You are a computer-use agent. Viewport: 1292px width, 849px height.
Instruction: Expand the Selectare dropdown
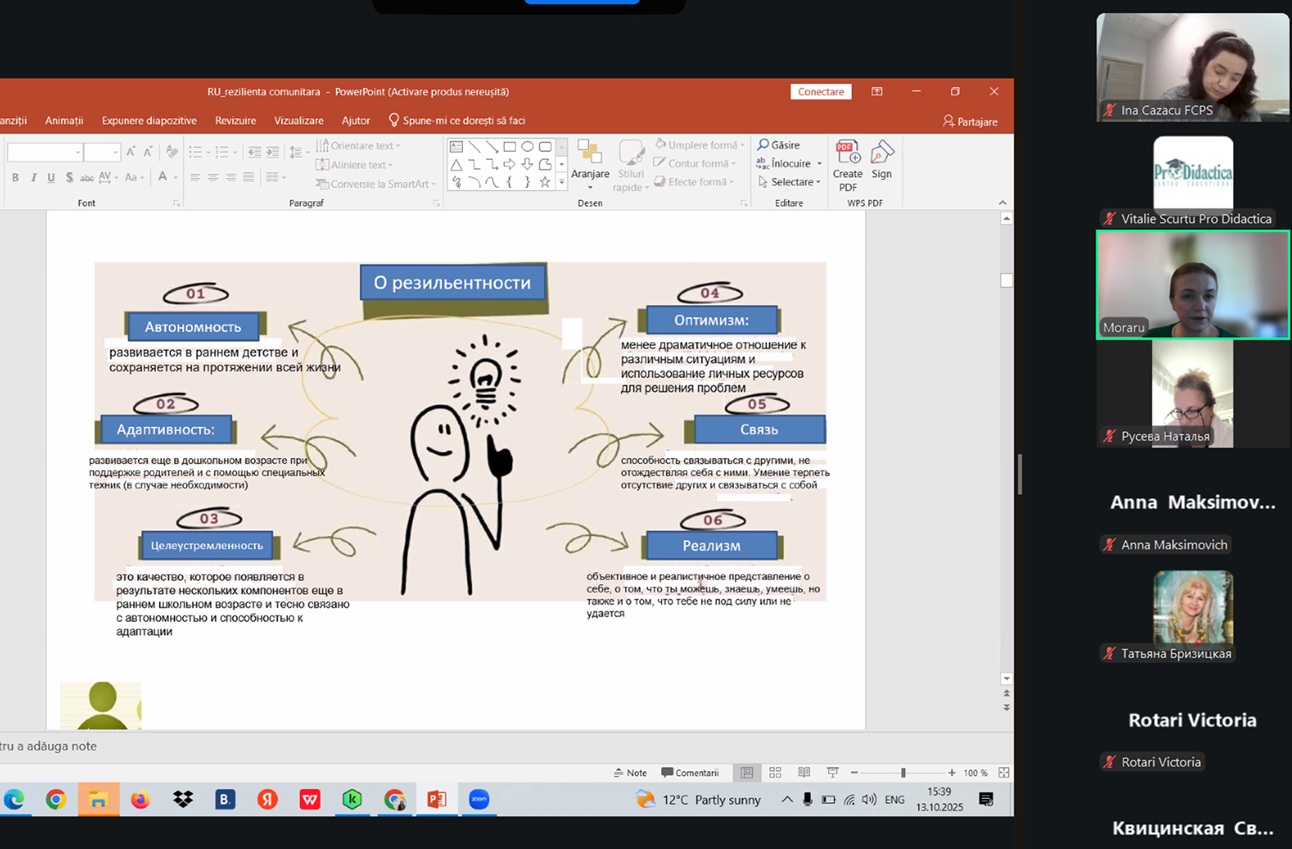(818, 182)
